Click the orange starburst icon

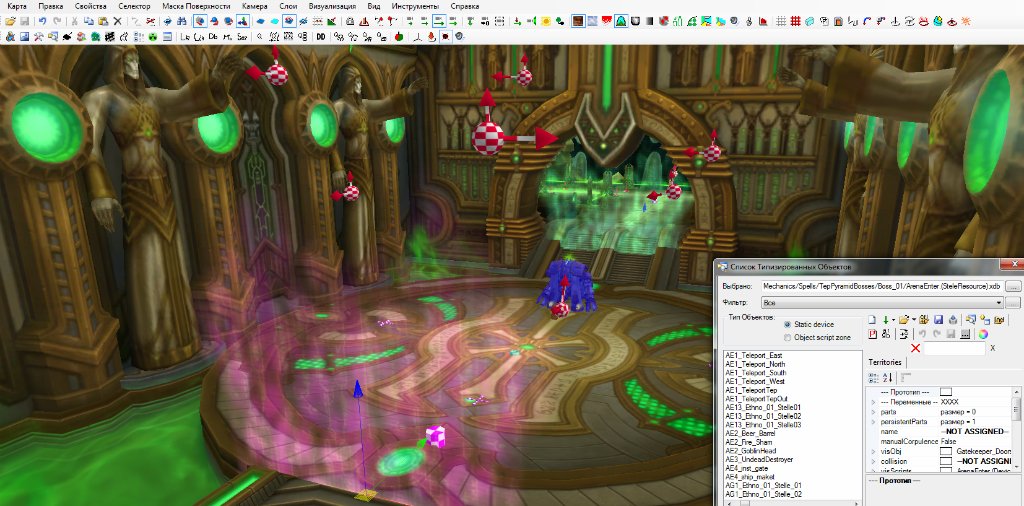click(x=966, y=21)
